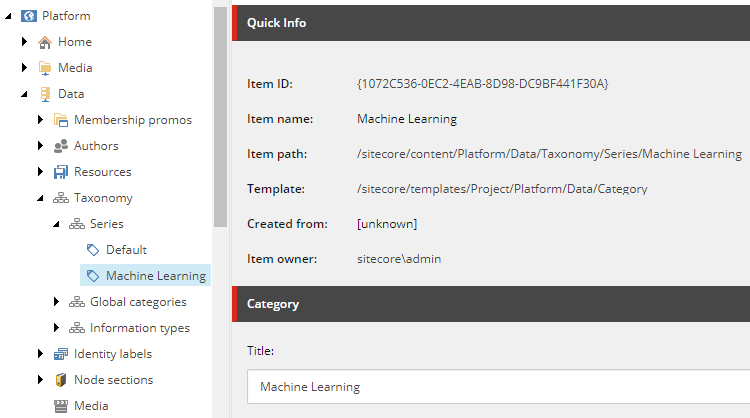Click the Identity labels icon
This screenshot has height=418, width=750.
coord(60,354)
